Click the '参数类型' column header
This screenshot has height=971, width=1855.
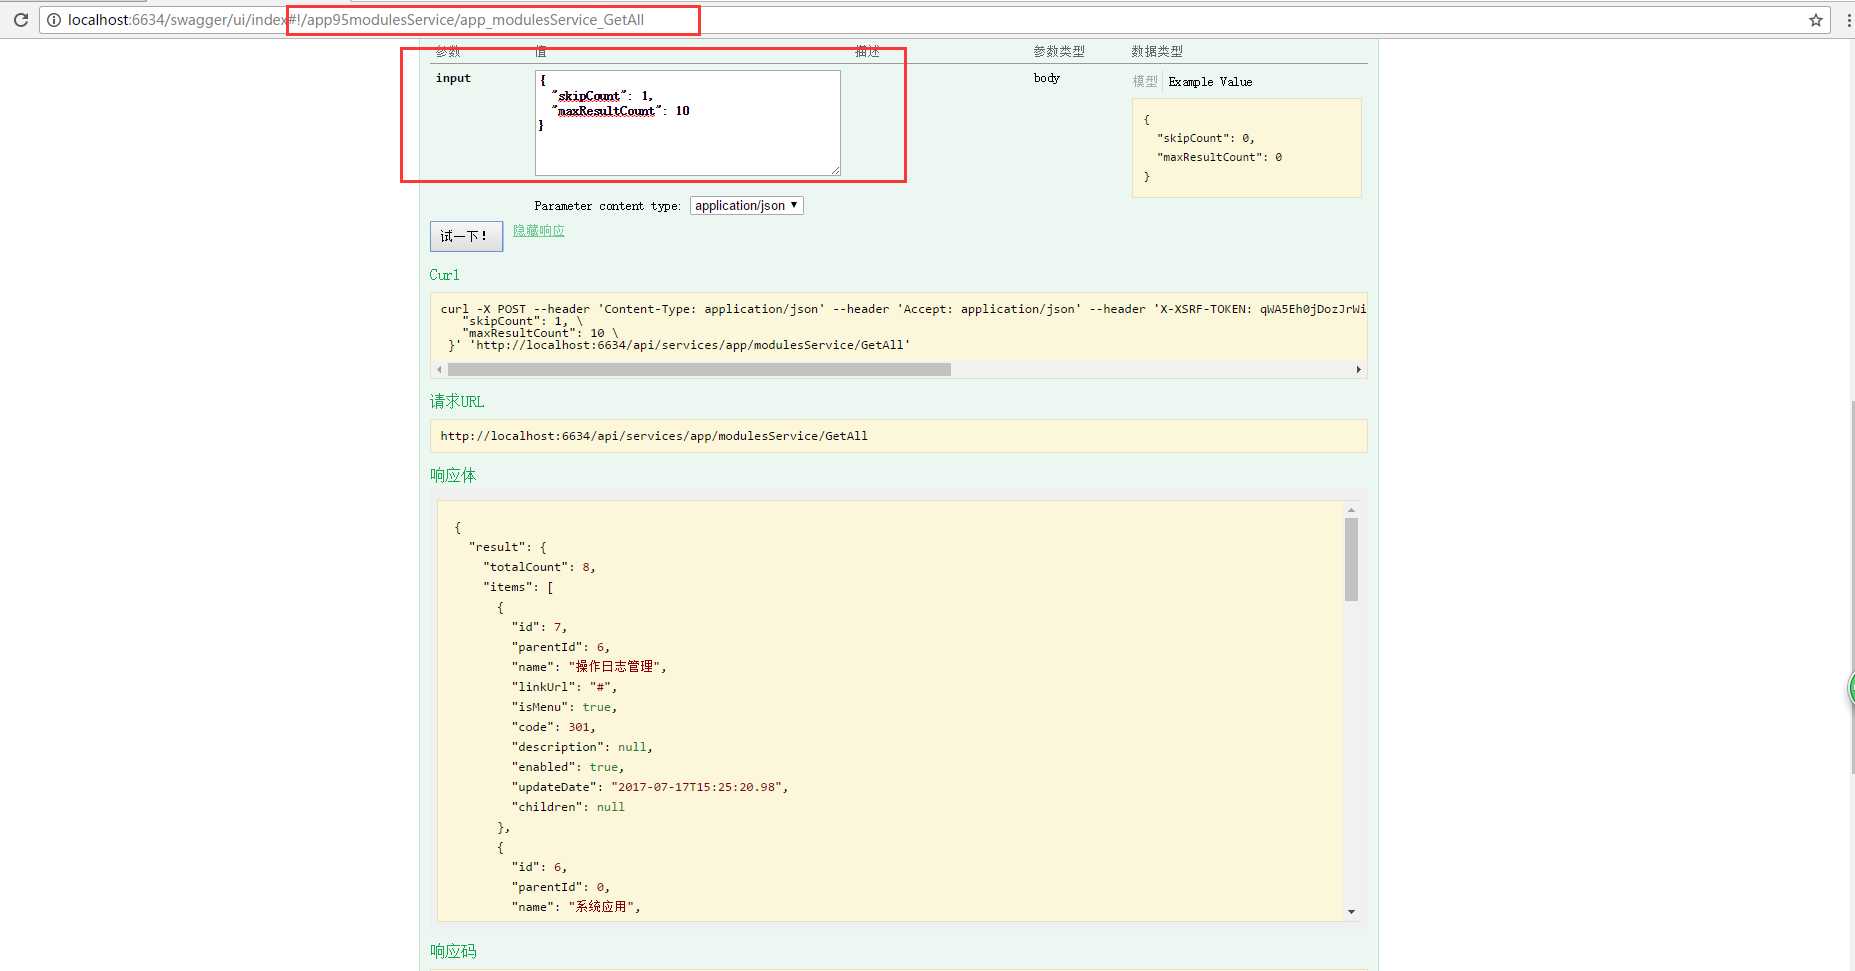1059,51
